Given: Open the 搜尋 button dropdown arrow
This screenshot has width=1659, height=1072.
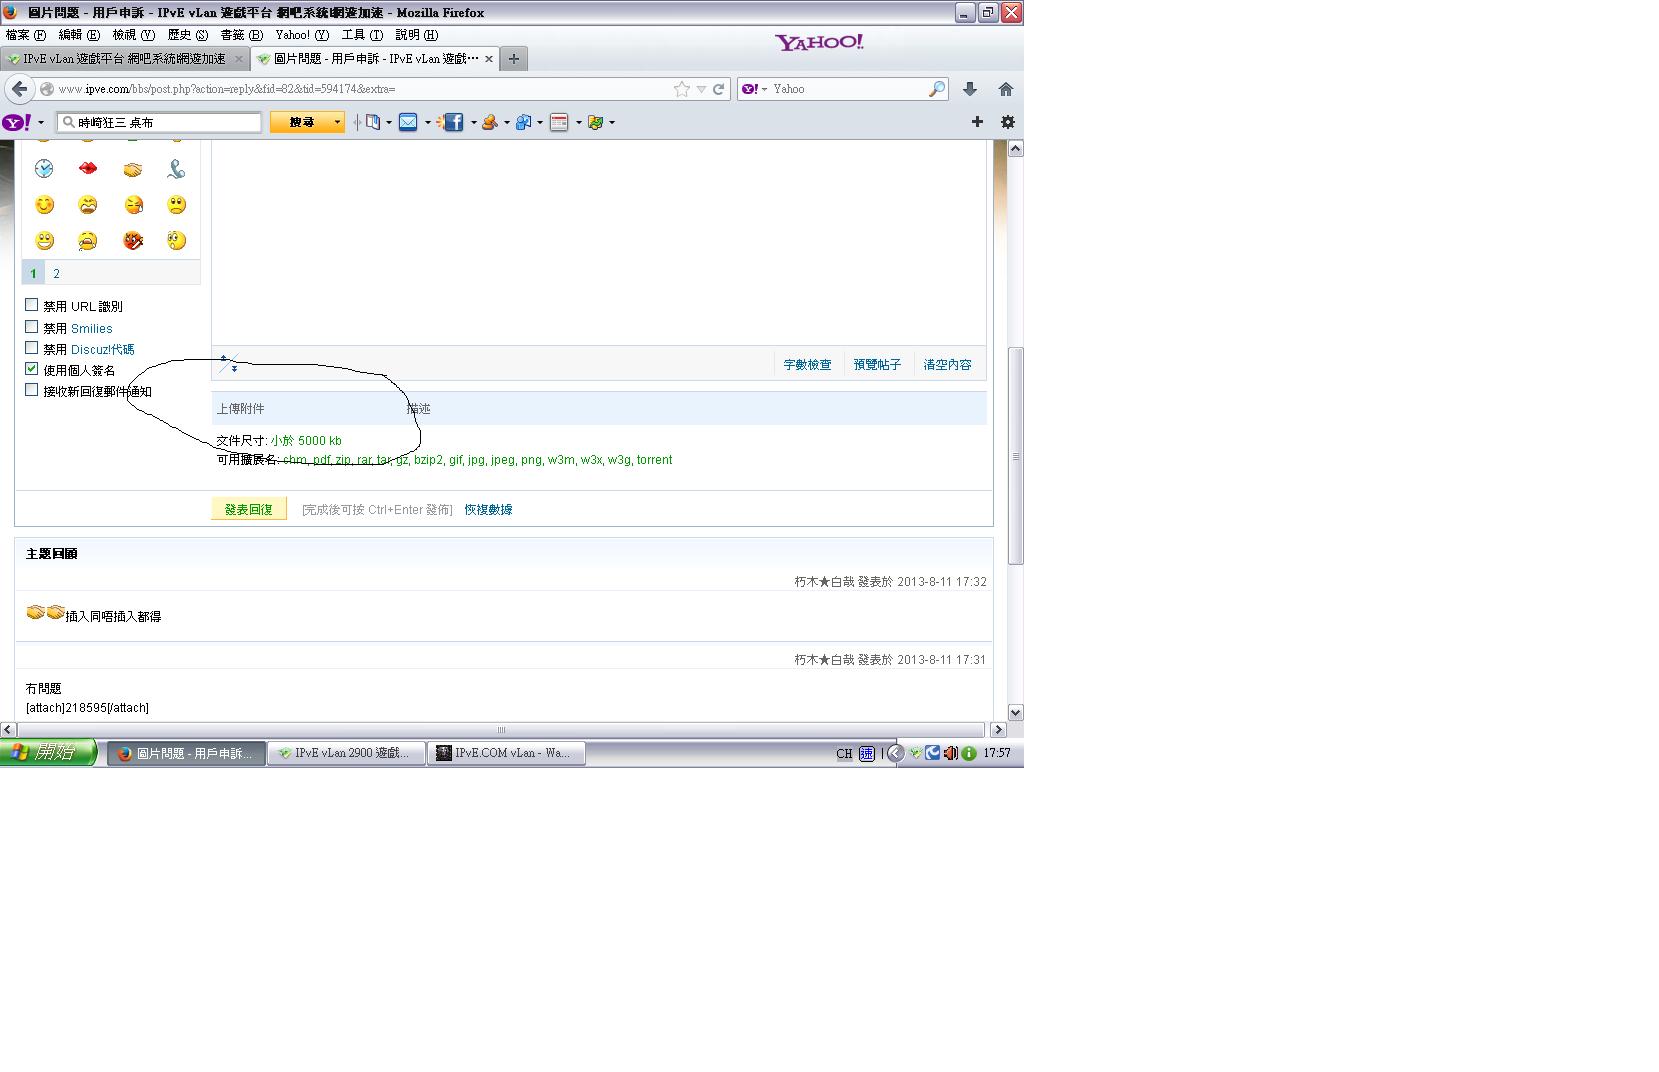Looking at the screenshot, I should pyautogui.click(x=337, y=122).
